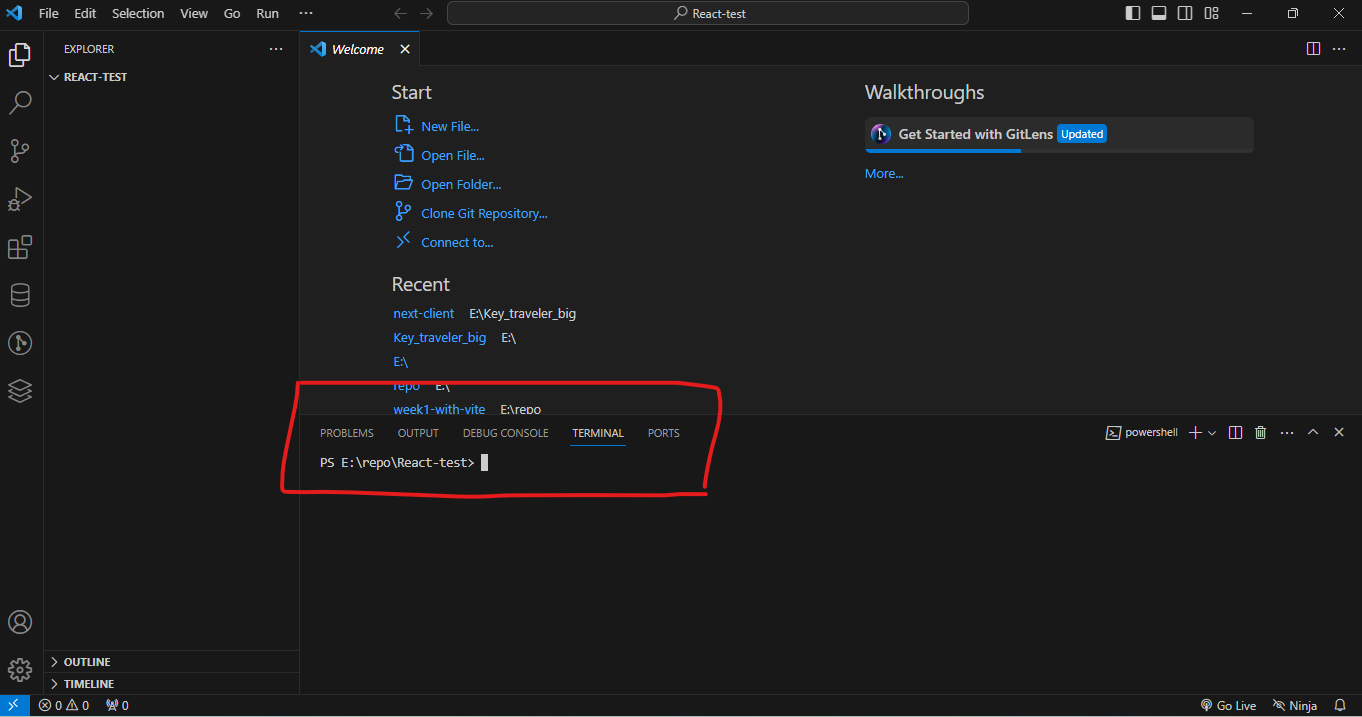Toggle the bottom panel visibility
The image size is (1362, 717).
coord(1159,13)
